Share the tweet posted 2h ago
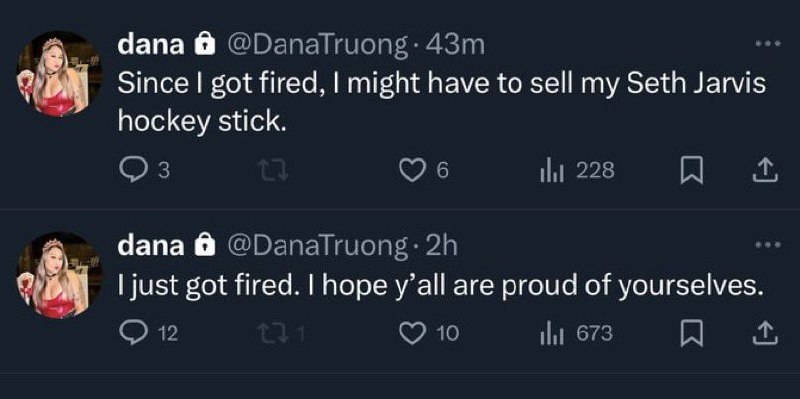The width and height of the screenshot is (800, 399). pyautogui.click(x=765, y=333)
